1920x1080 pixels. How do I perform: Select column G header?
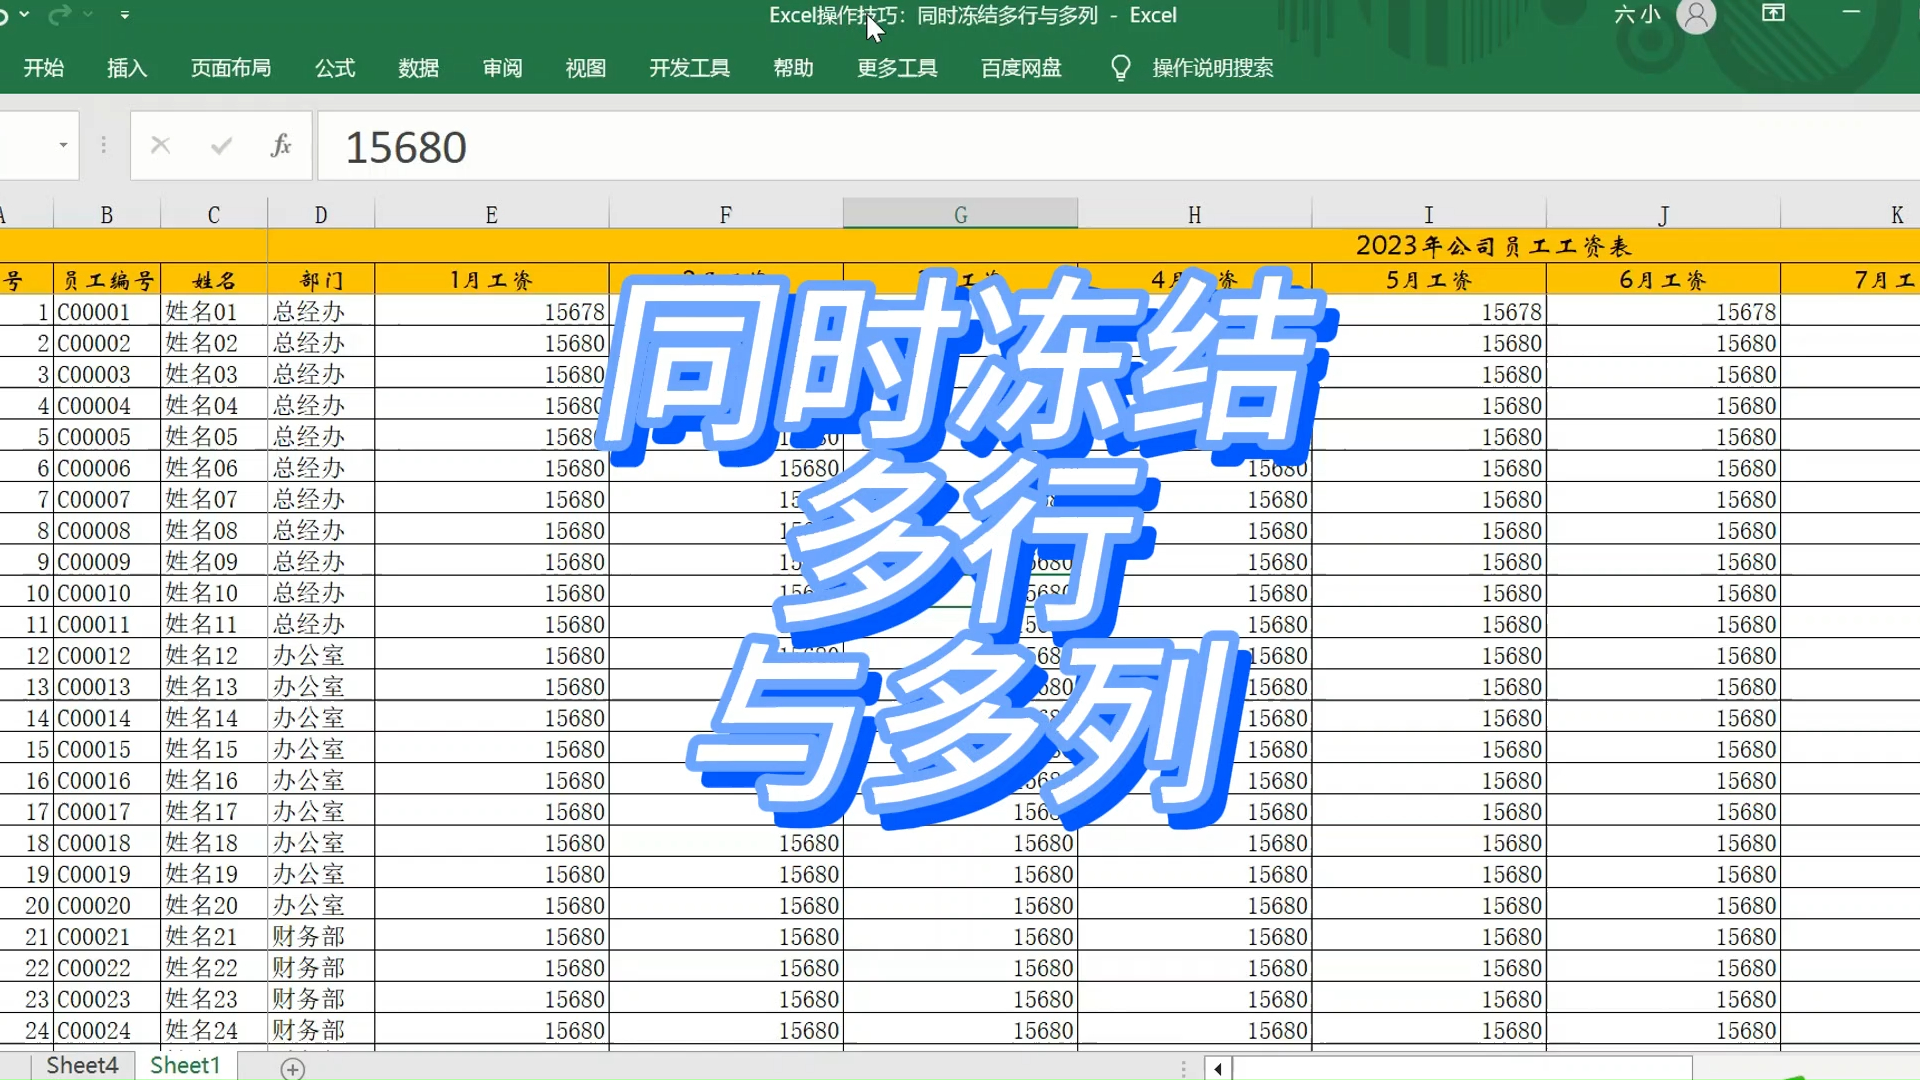click(960, 214)
